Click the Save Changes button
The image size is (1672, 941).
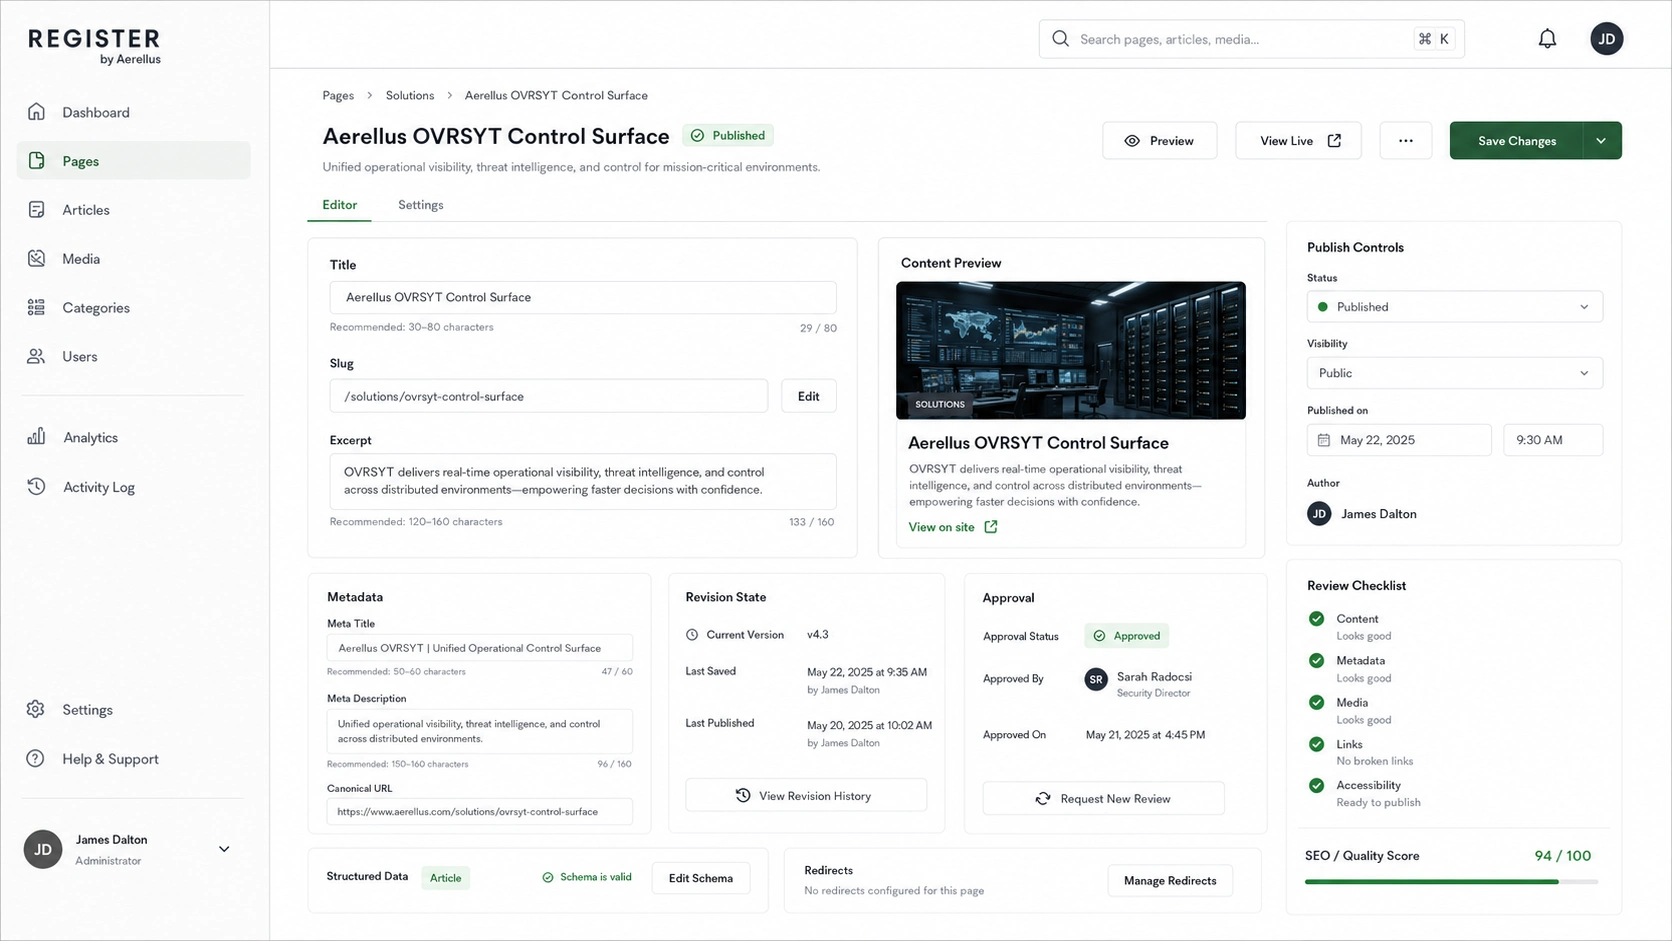pos(1517,141)
